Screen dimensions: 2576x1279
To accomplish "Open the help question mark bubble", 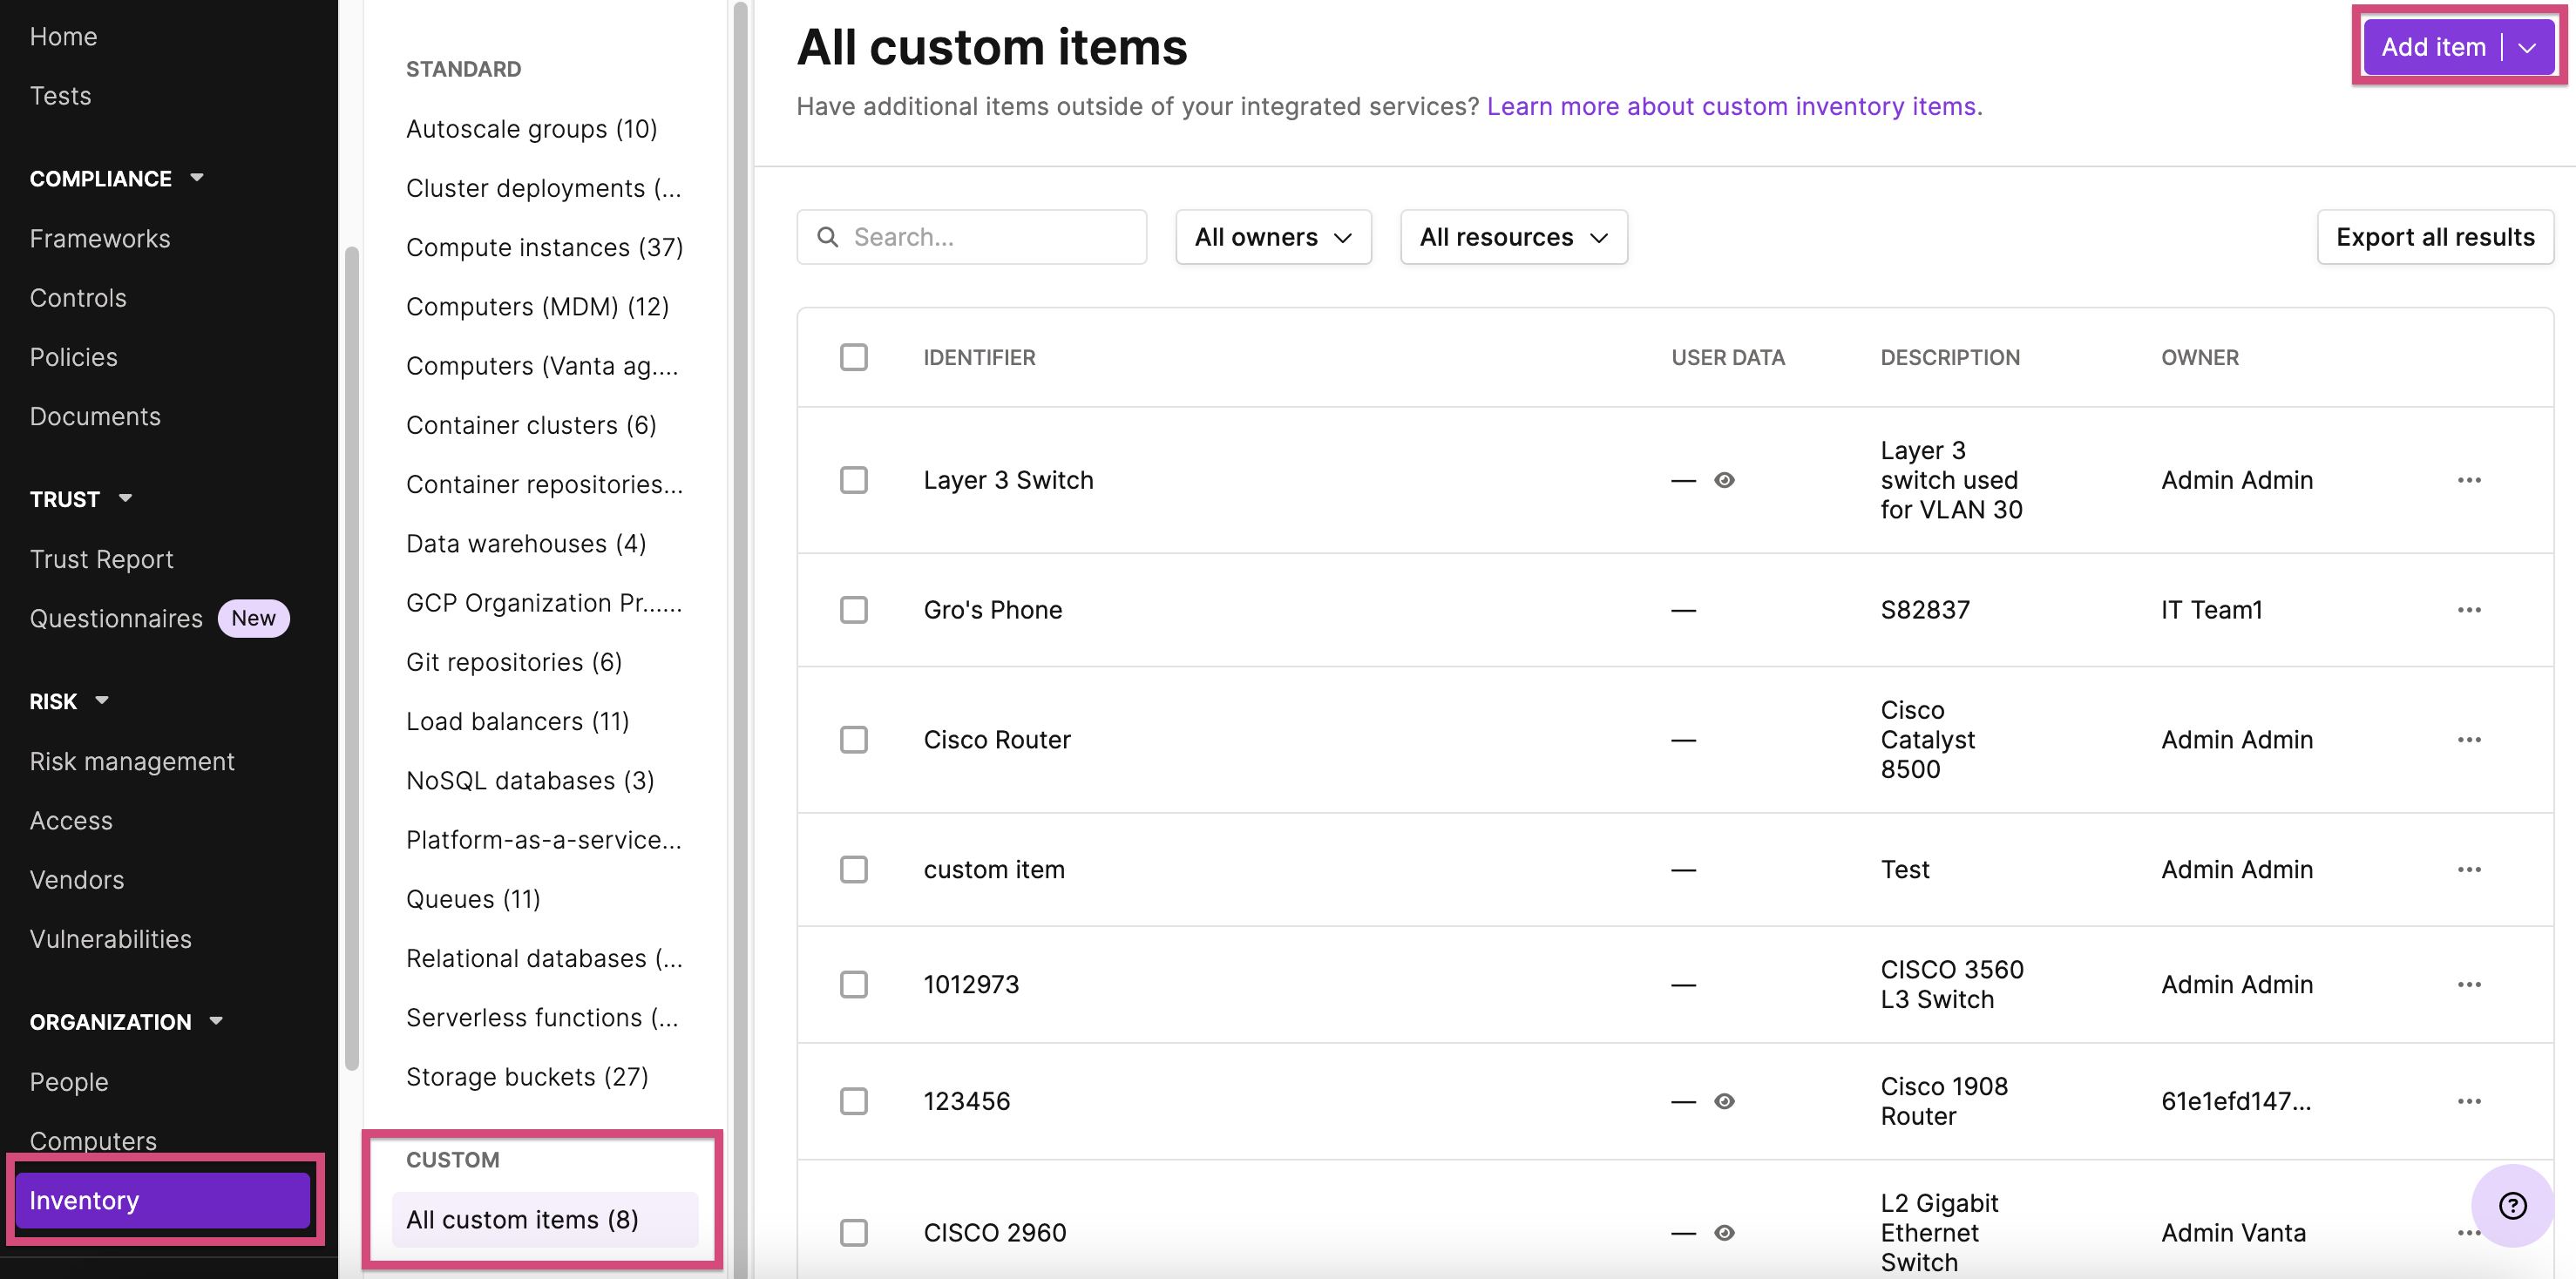I will pyautogui.click(x=2512, y=1205).
